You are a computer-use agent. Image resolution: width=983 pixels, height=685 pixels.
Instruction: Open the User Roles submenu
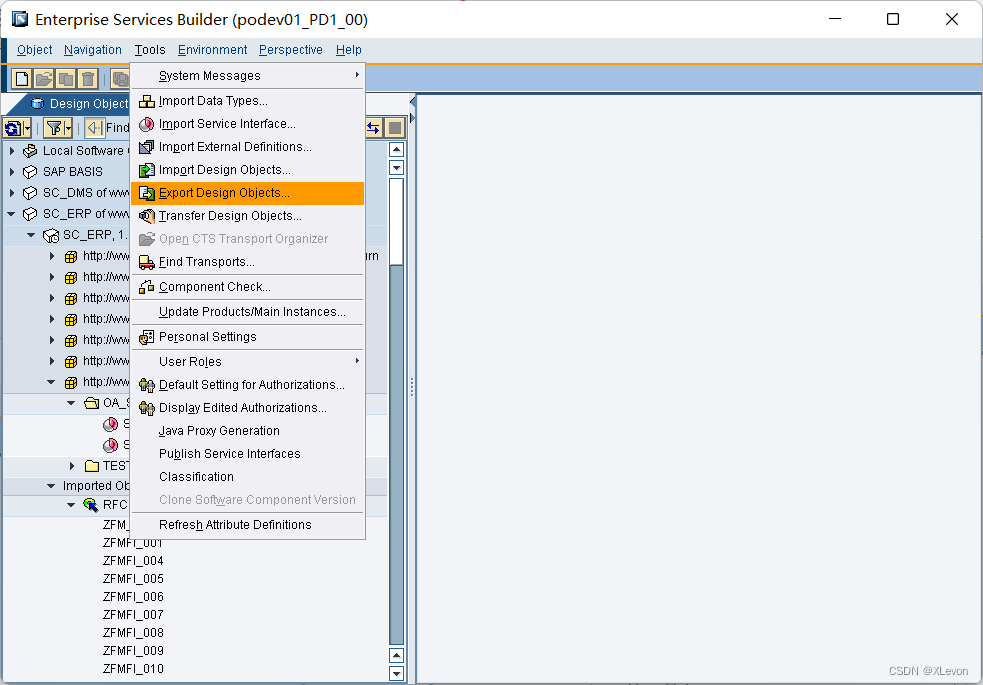(x=248, y=362)
